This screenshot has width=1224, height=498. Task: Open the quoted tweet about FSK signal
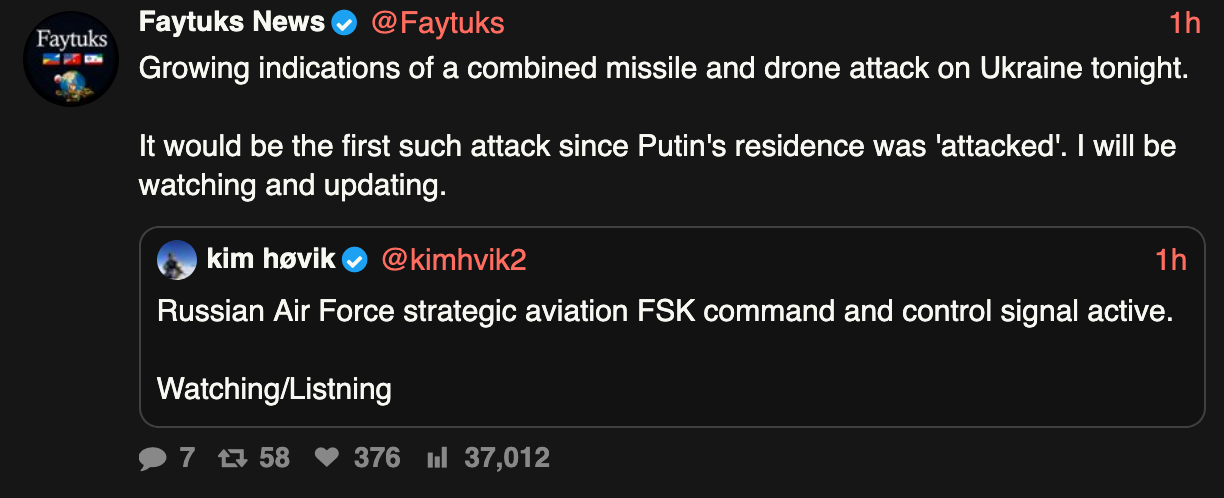click(x=664, y=312)
